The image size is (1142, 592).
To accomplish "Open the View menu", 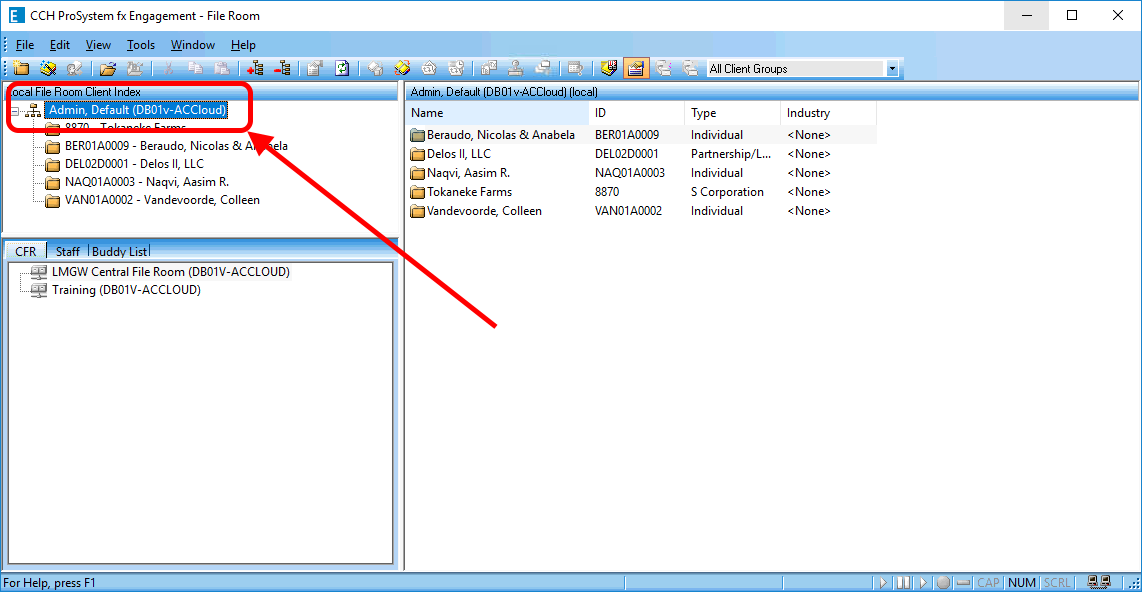I will click(x=98, y=45).
